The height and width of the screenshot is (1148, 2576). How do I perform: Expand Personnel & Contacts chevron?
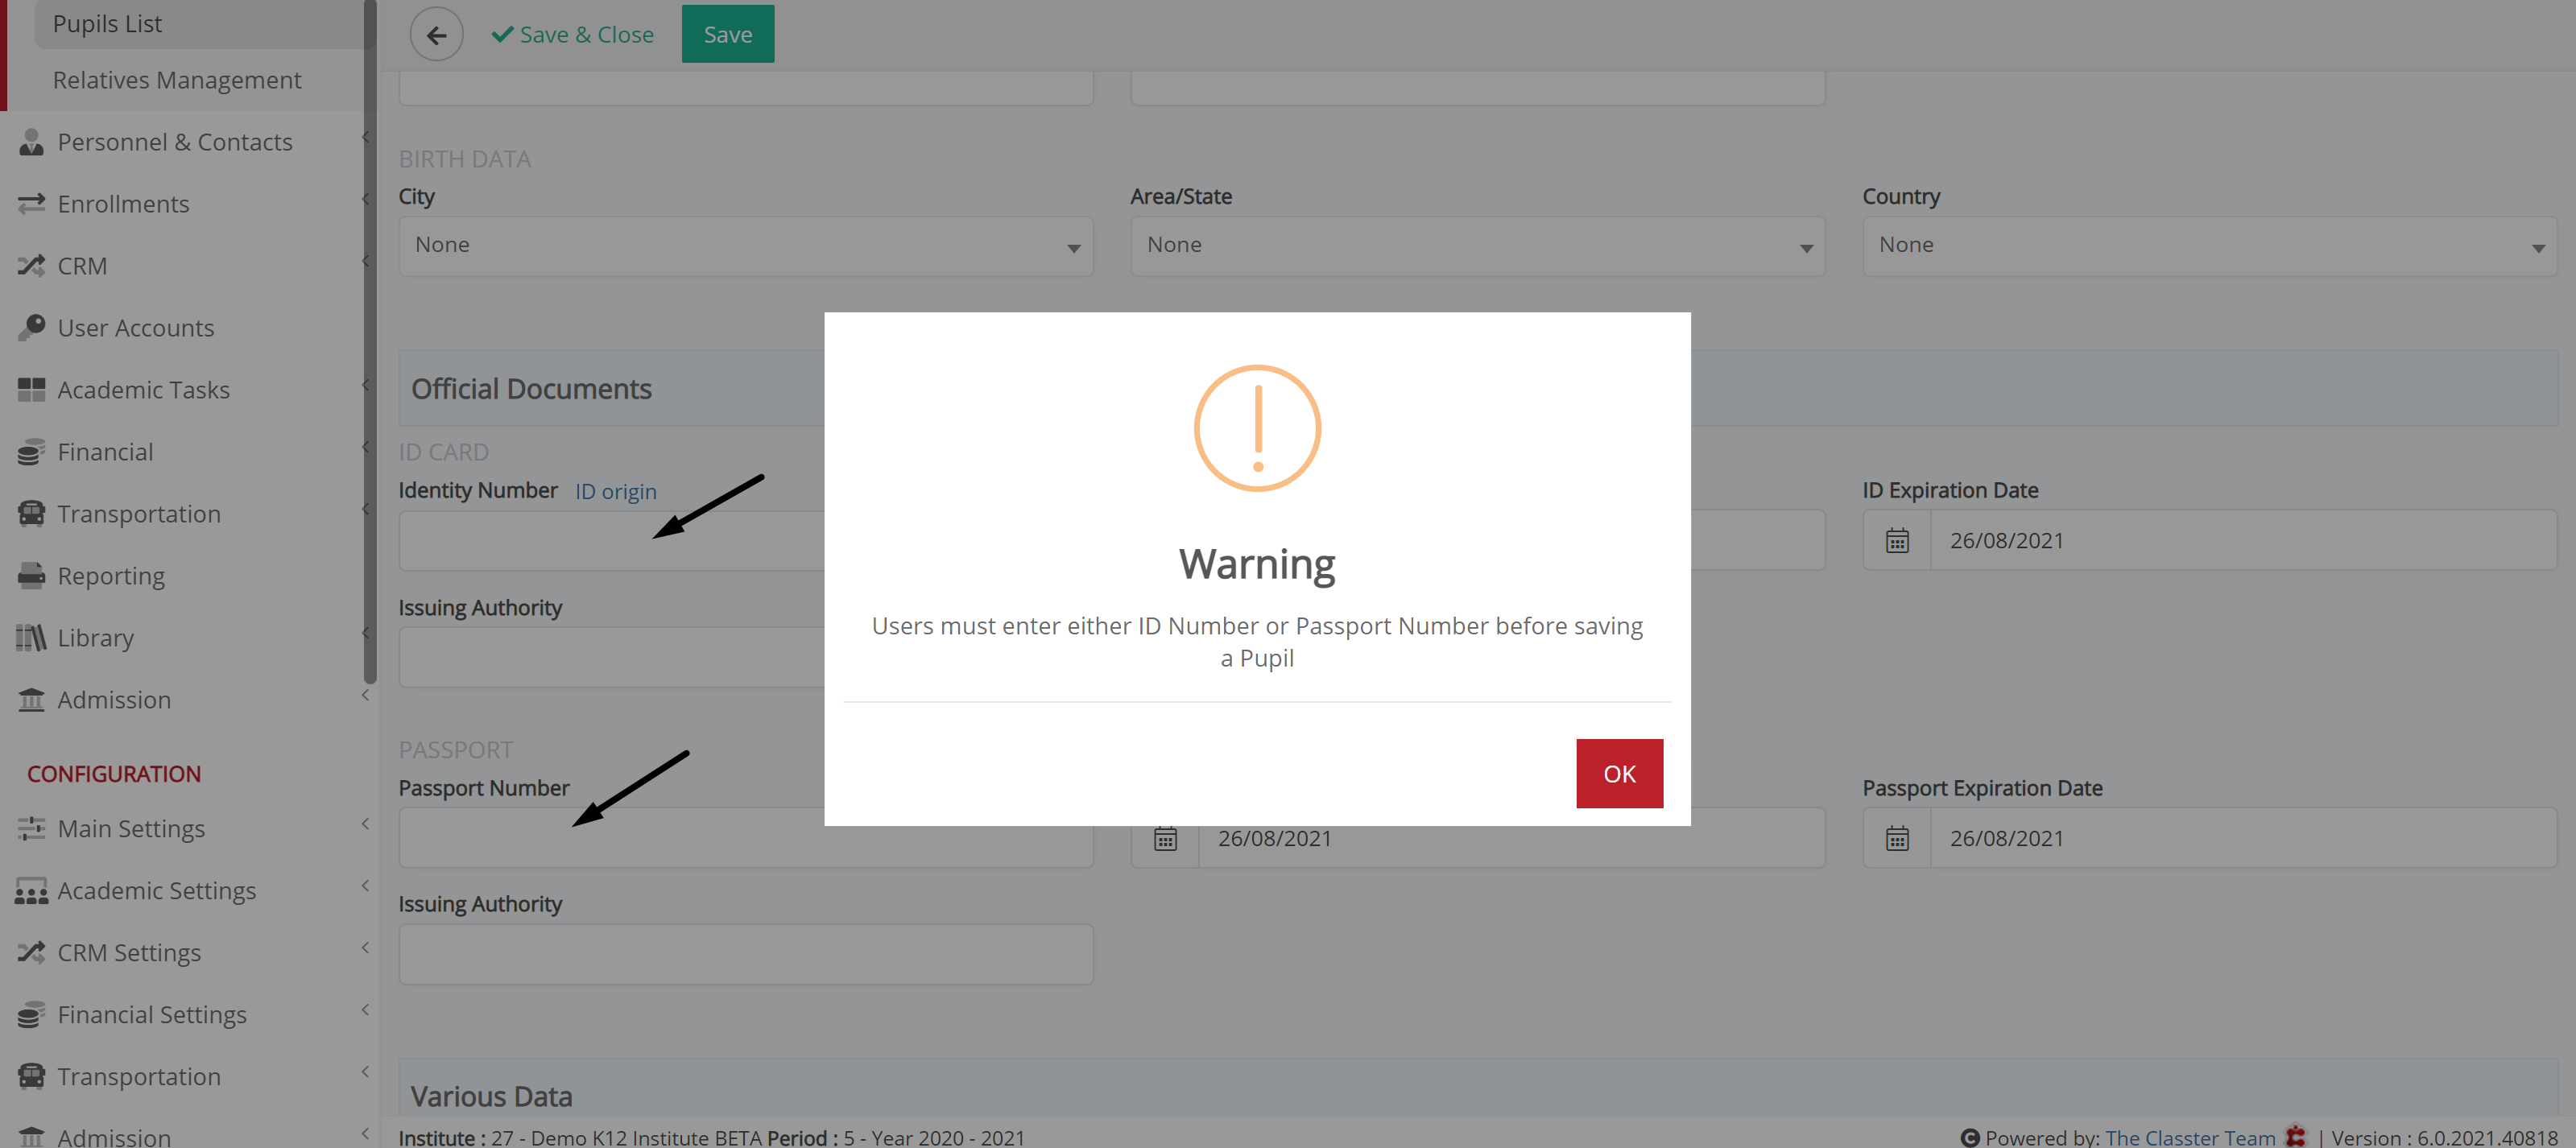click(x=365, y=137)
